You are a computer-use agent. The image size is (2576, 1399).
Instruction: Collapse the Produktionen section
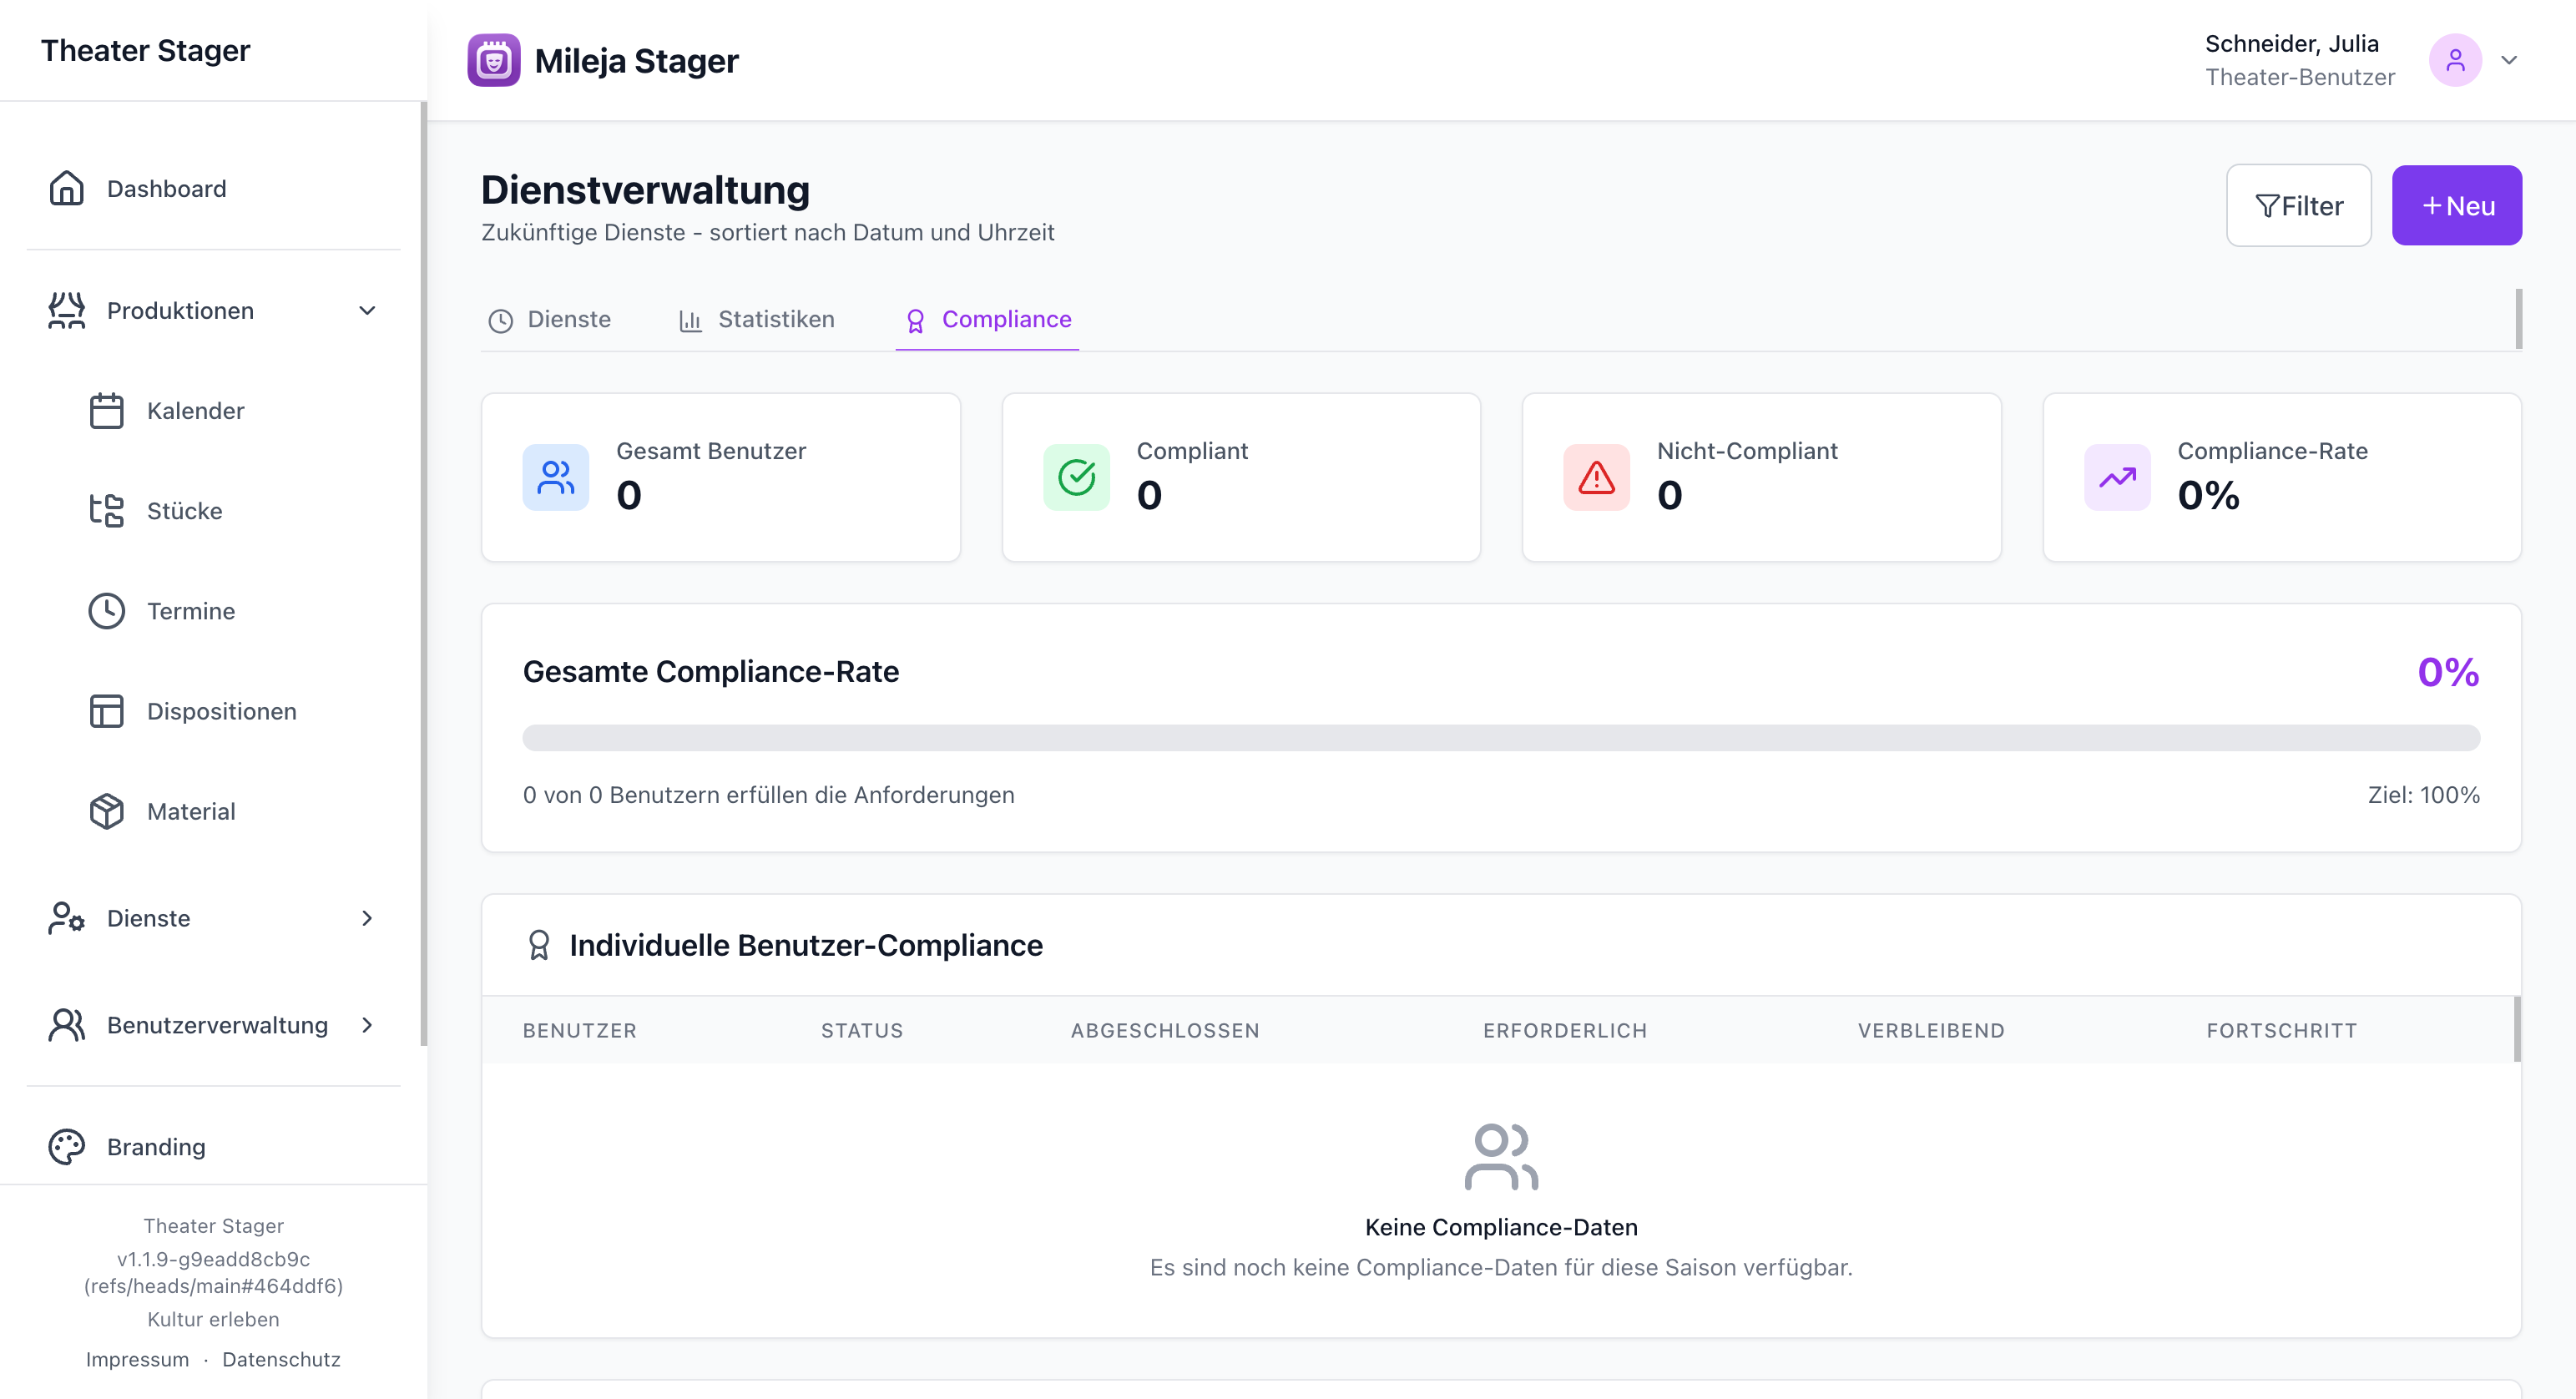pyautogui.click(x=367, y=311)
